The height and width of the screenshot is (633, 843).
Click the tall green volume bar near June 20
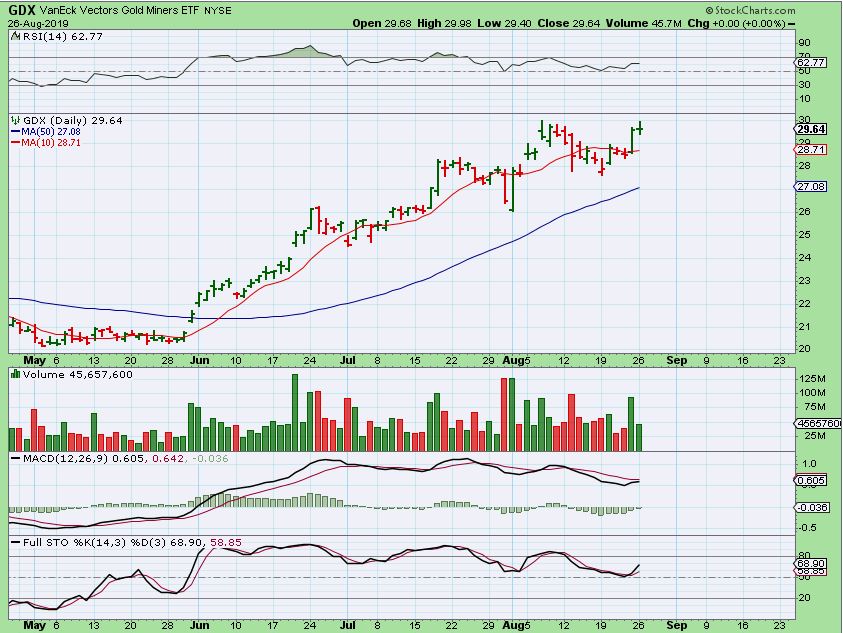[x=295, y=412]
